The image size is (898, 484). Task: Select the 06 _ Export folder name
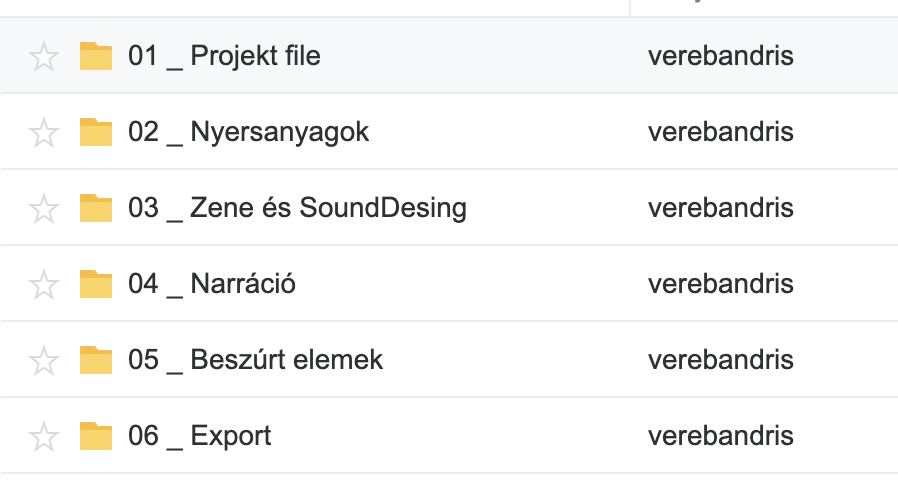[x=199, y=436]
